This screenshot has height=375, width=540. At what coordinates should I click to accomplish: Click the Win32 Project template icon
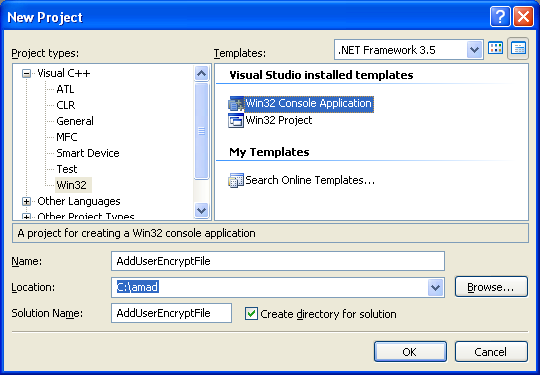click(236, 121)
